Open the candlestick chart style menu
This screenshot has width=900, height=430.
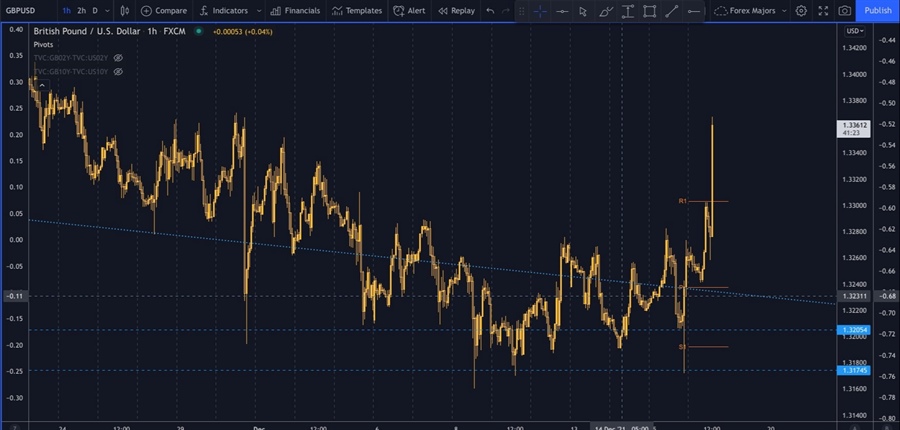click(125, 10)
